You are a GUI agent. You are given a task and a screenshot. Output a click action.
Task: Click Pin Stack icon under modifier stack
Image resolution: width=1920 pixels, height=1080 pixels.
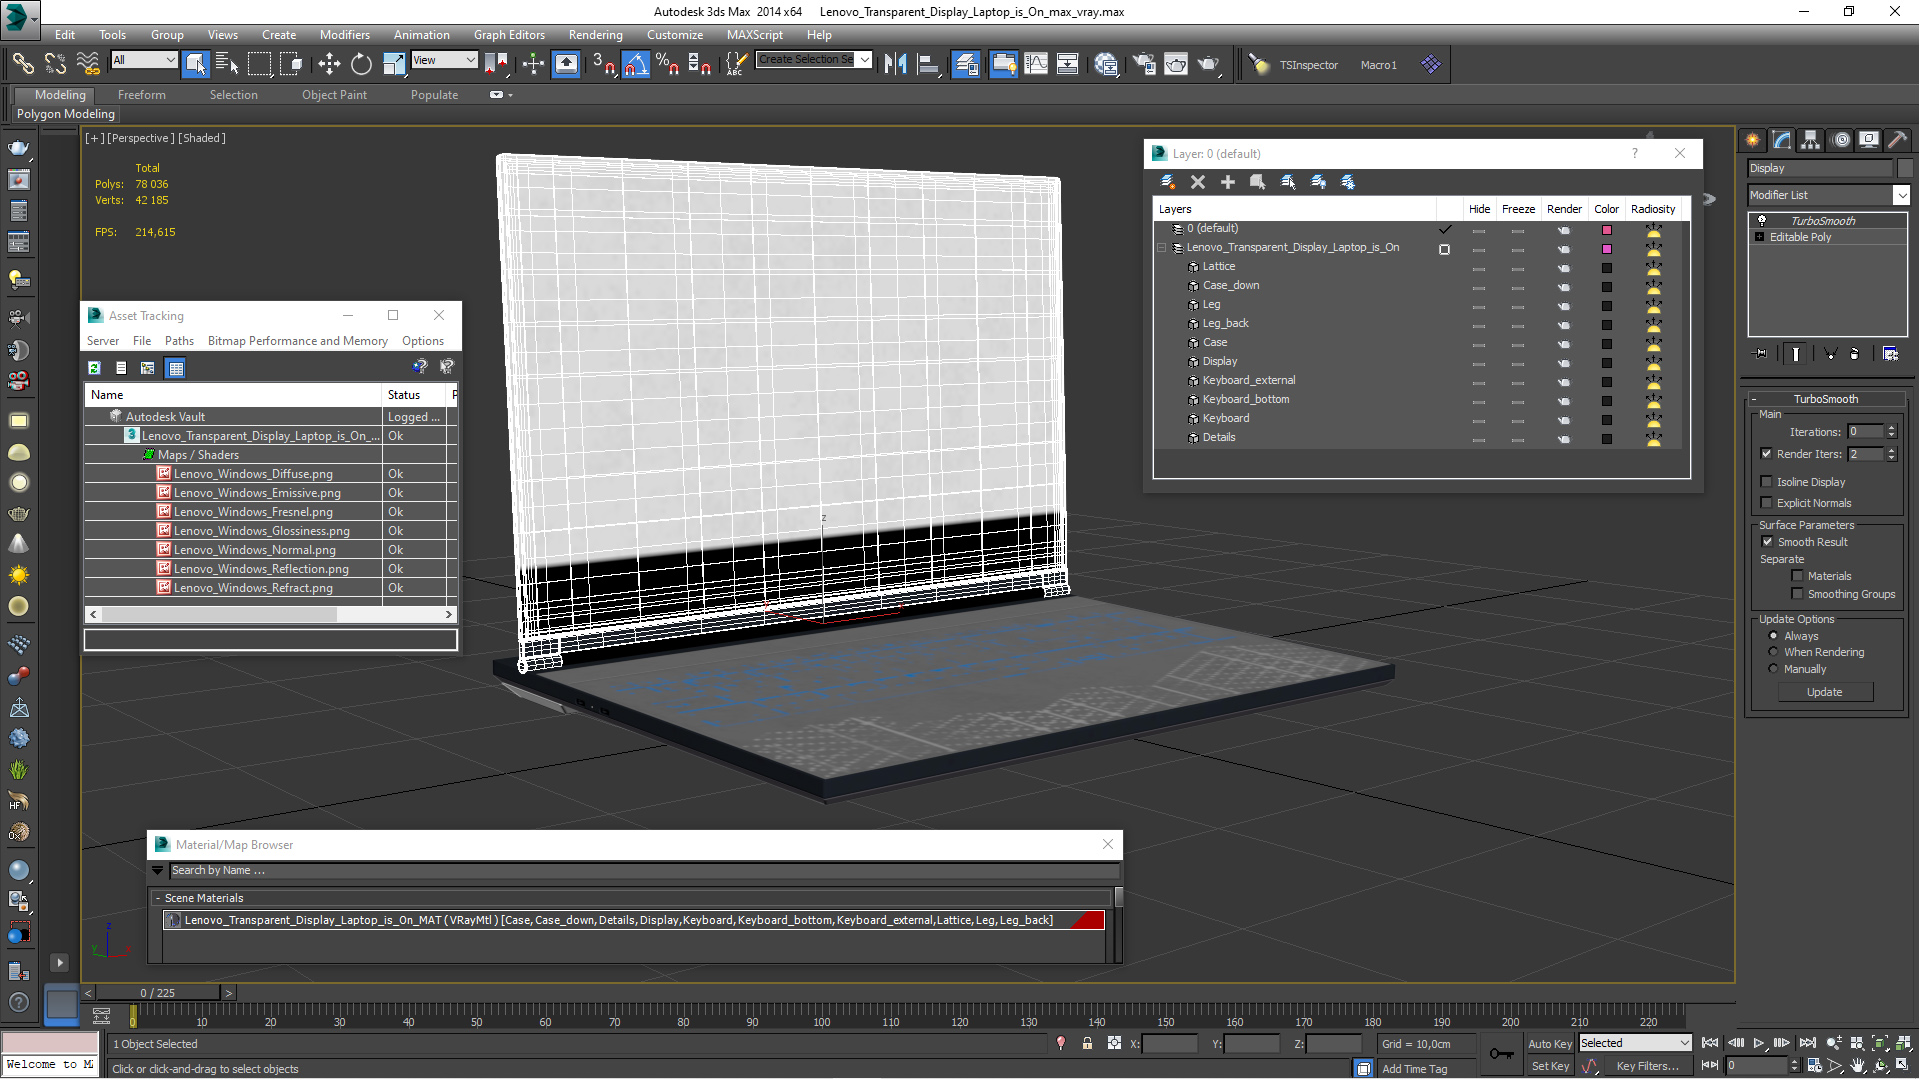click(1761, 354)
